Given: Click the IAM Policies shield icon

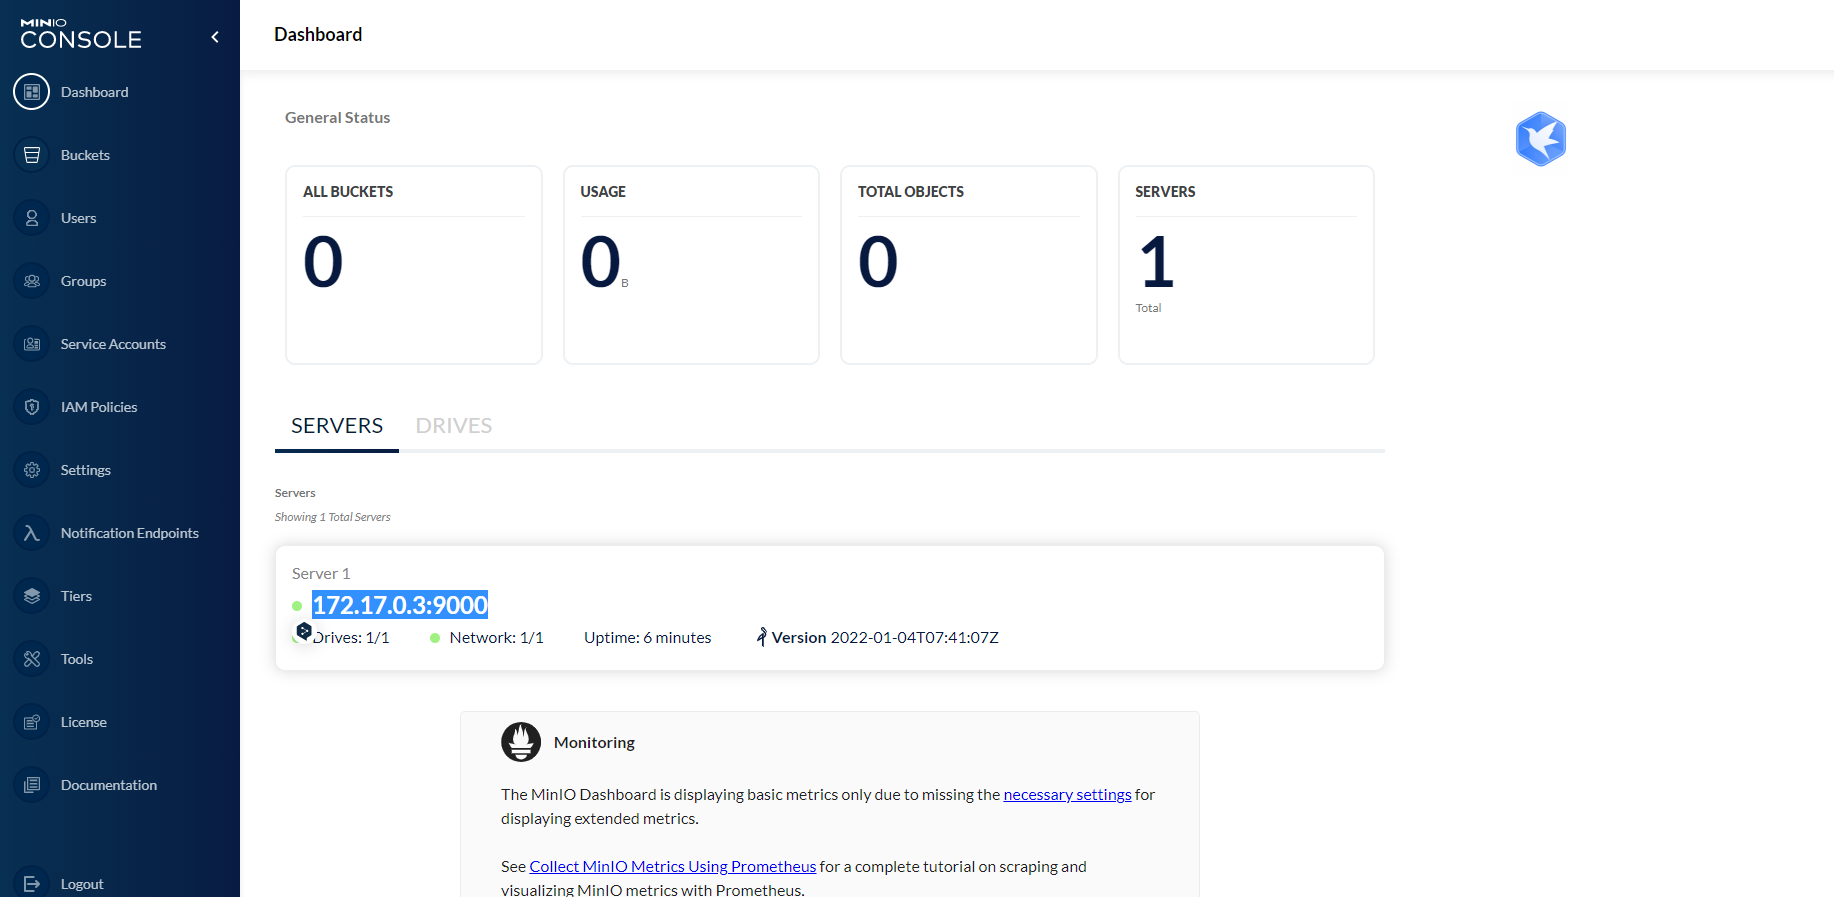Looking at the screenshot, I should click(x=32, y=407).
